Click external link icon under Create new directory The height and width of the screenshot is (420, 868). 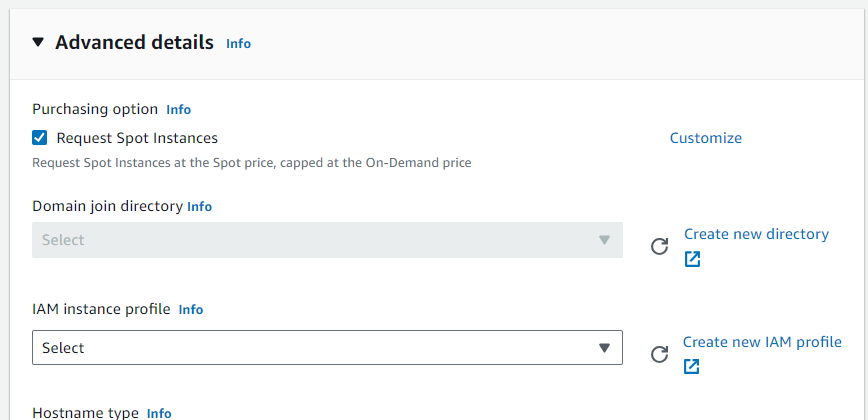tap(693, 259)
